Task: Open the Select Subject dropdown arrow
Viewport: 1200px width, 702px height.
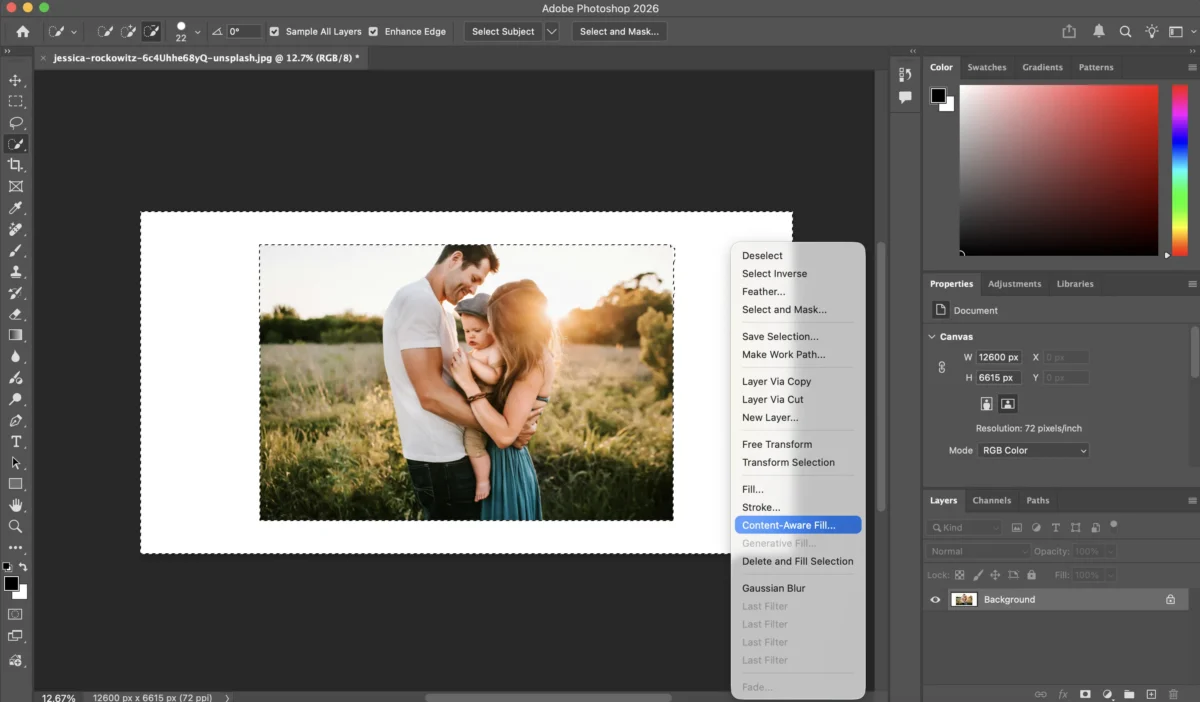Action: 551,31
